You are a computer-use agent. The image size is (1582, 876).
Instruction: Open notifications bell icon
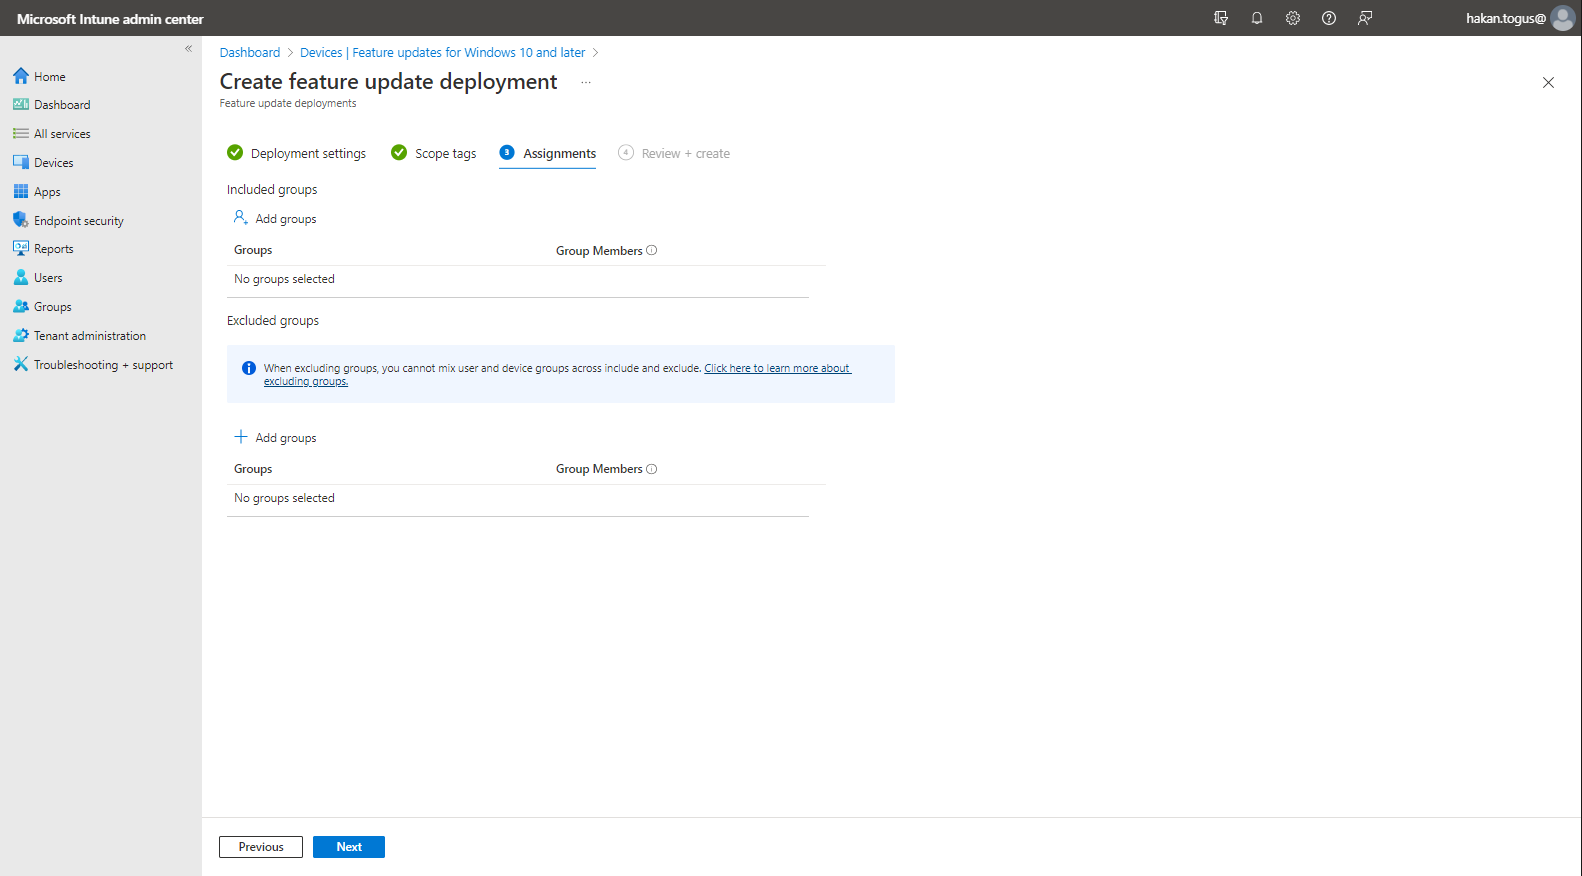tap(1257, 18)
